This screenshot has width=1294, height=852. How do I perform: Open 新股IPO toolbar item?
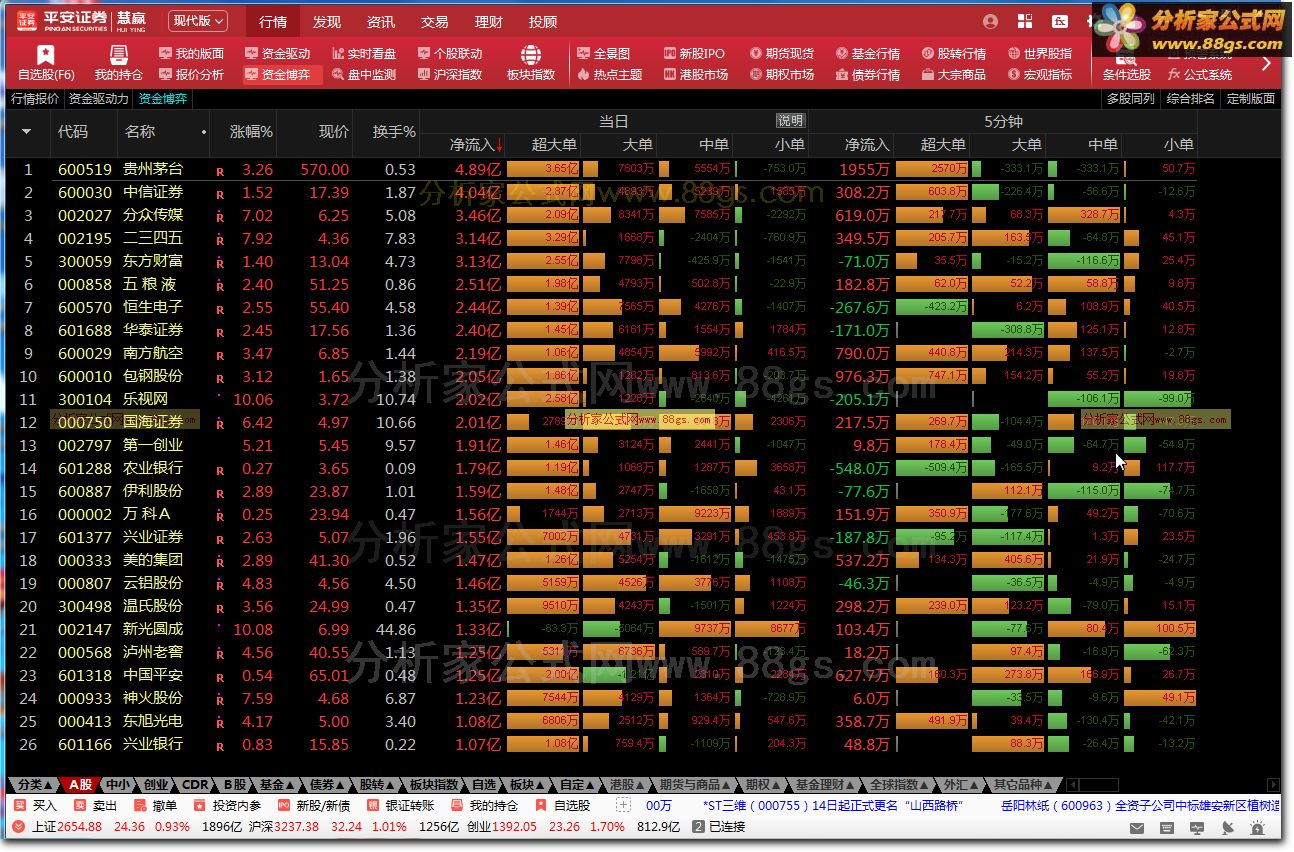tap(694, 54)
